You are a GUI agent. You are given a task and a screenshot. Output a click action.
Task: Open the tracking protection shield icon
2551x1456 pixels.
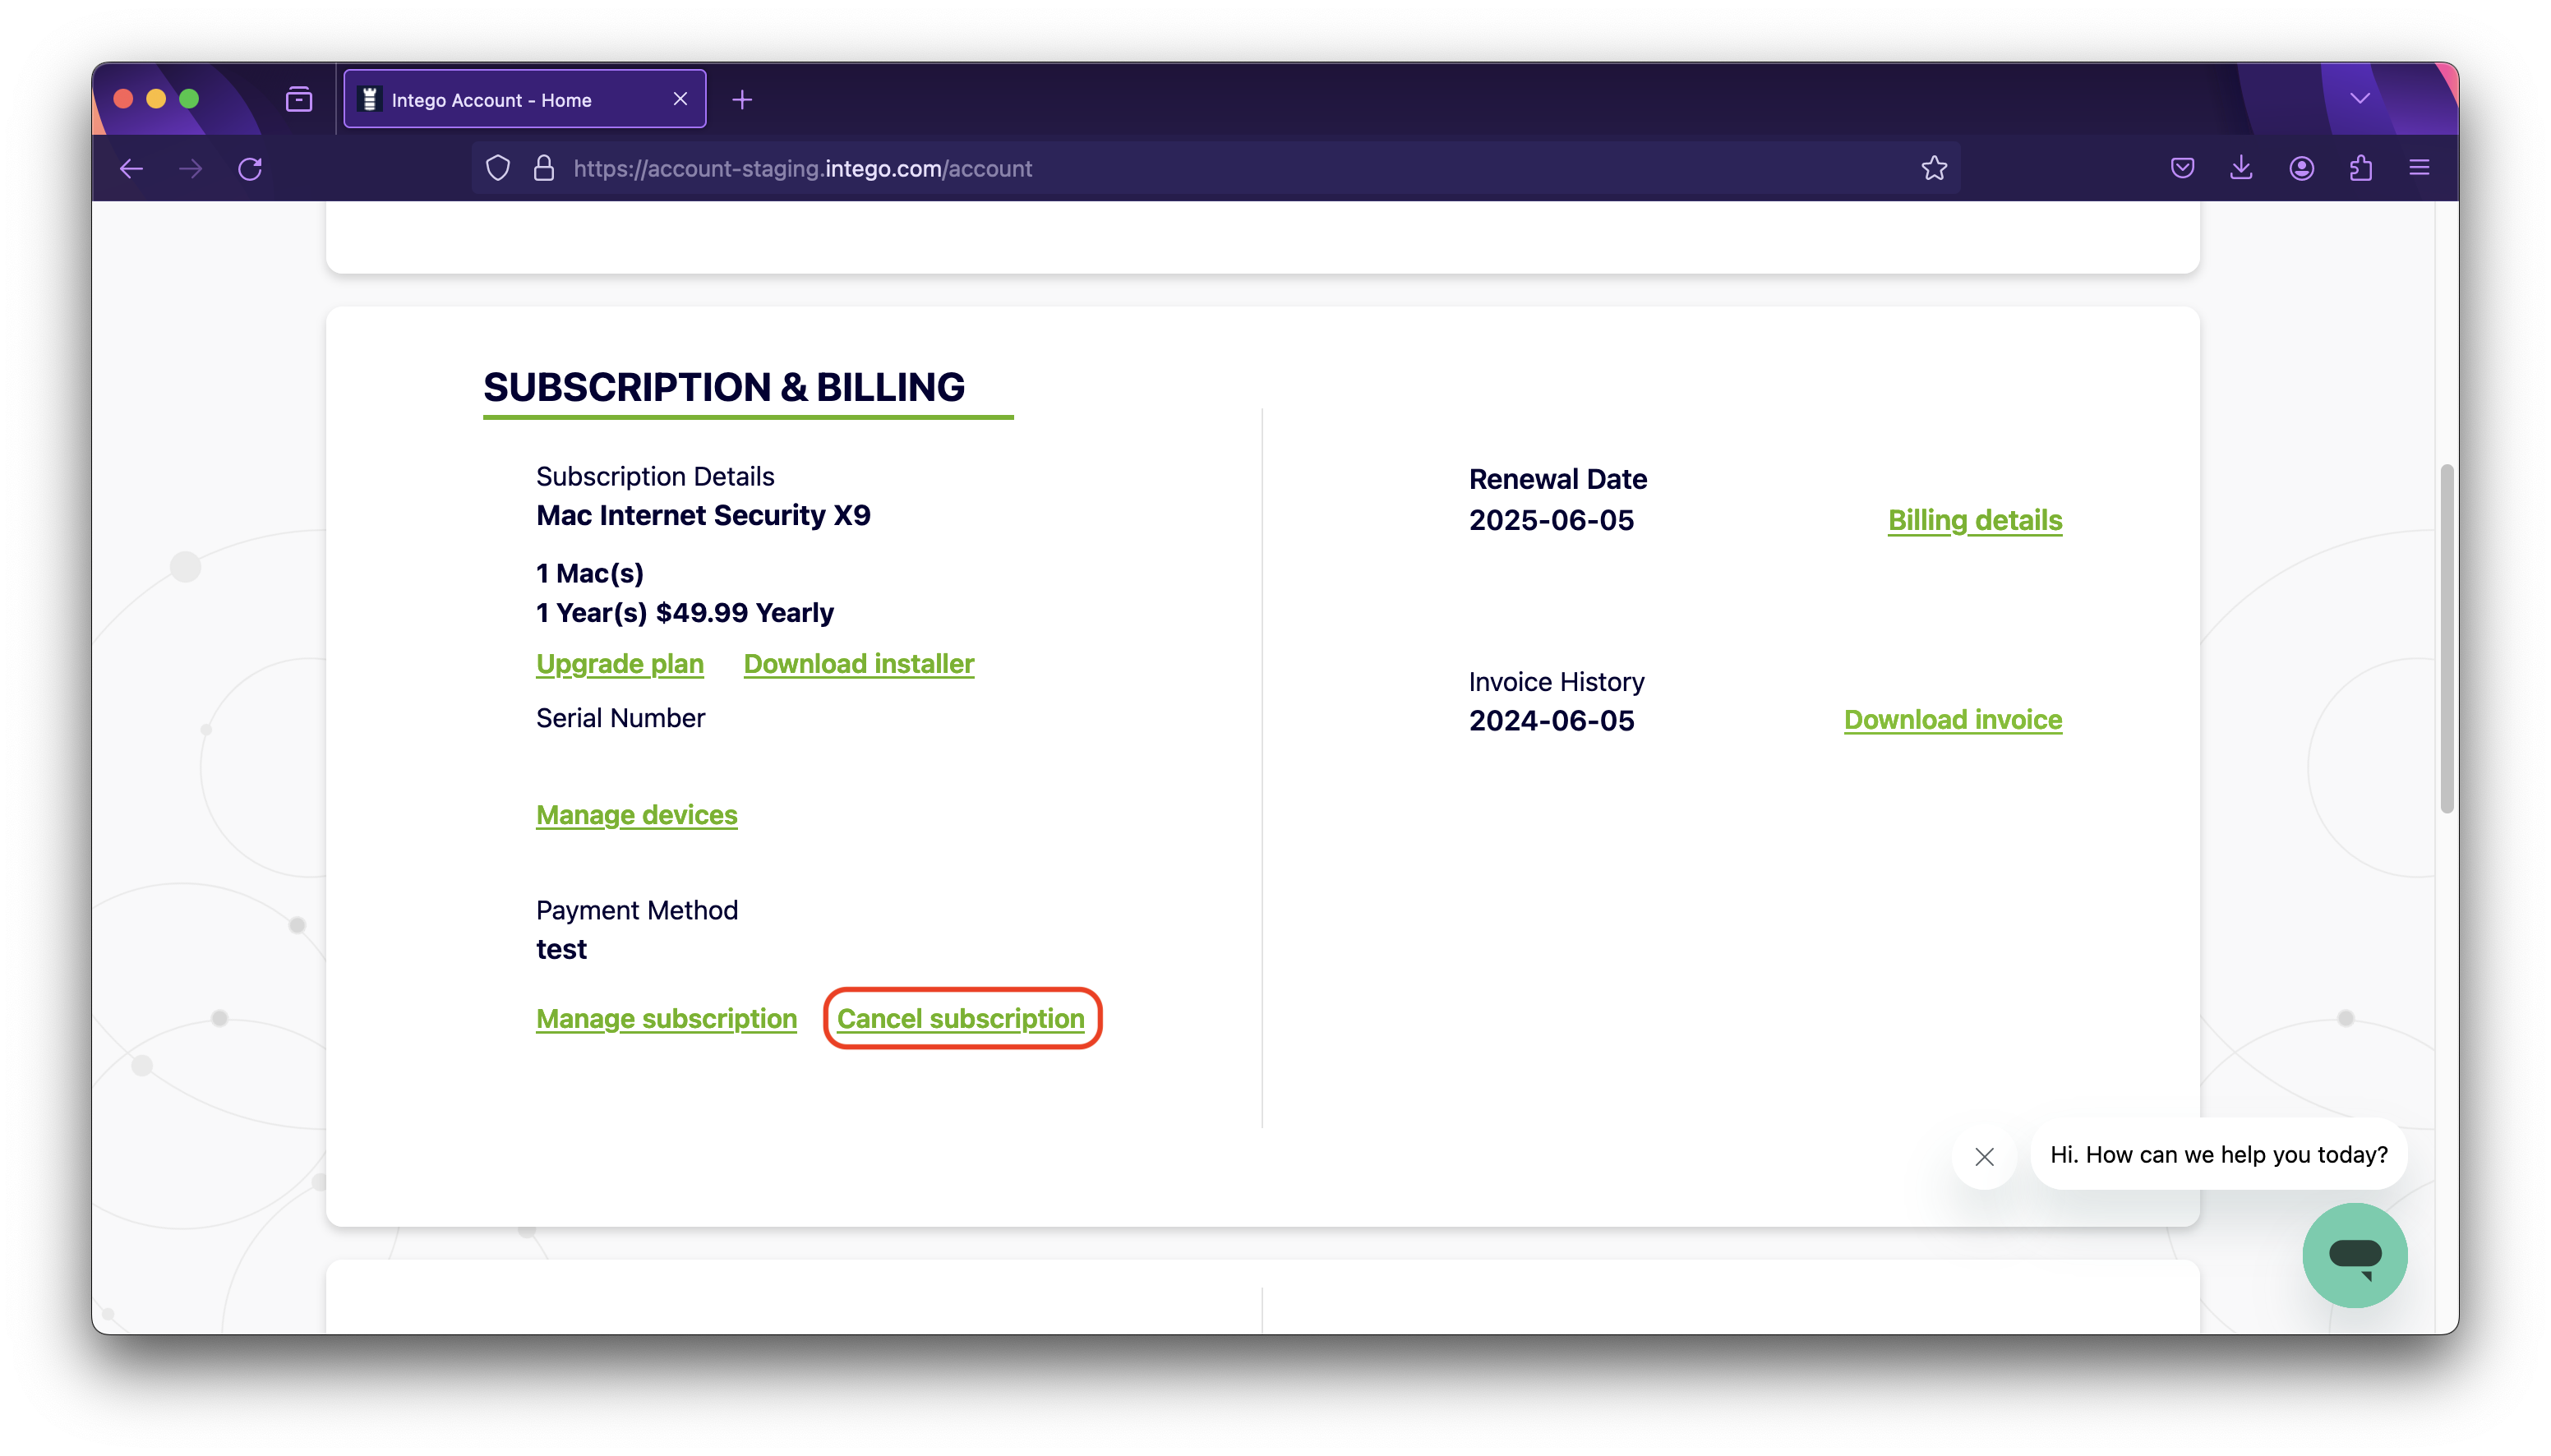[x=498, y=168]
